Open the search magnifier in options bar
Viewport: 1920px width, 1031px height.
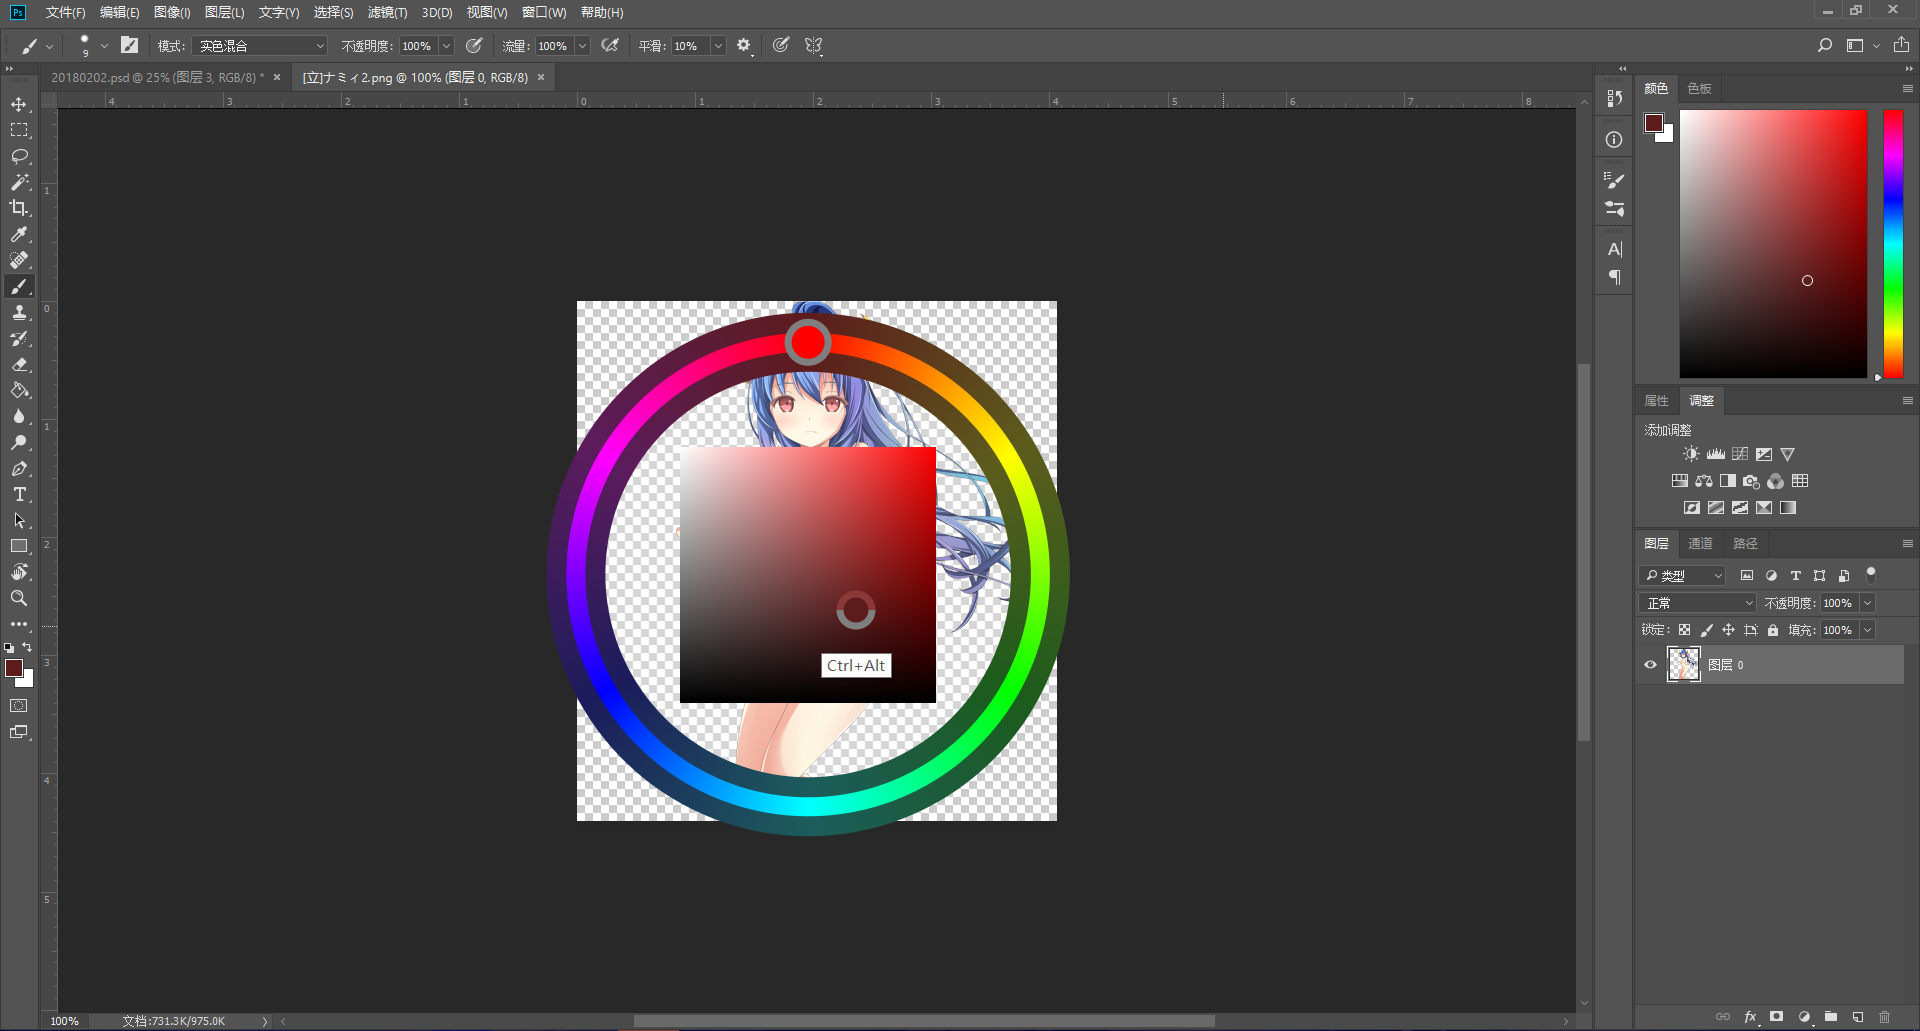click(x=1825, y=45)
